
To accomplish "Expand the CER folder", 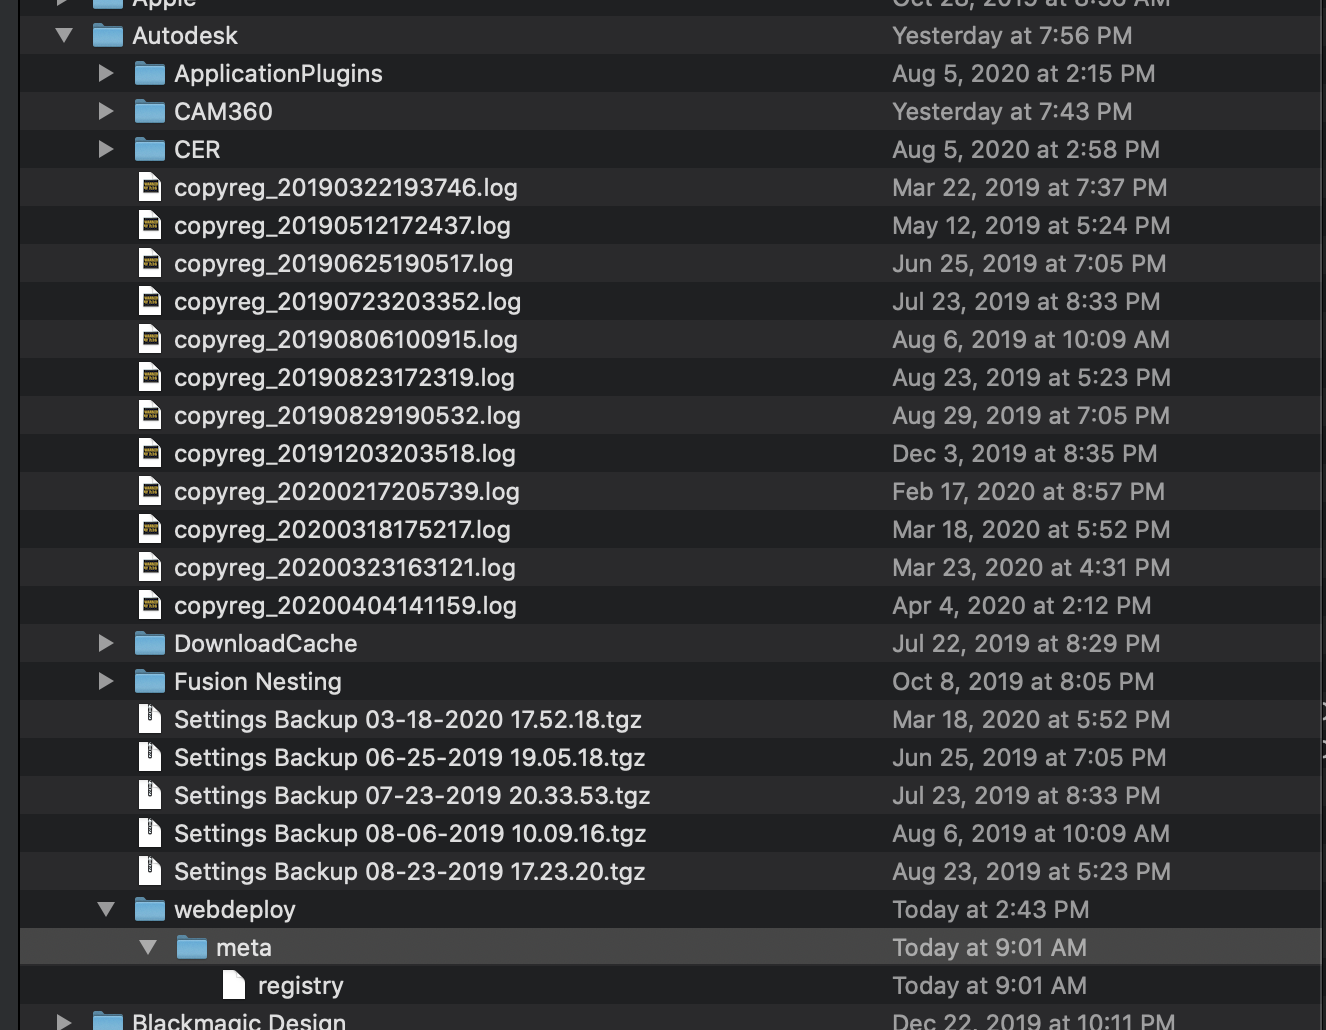I will click(x=106, y=149).
